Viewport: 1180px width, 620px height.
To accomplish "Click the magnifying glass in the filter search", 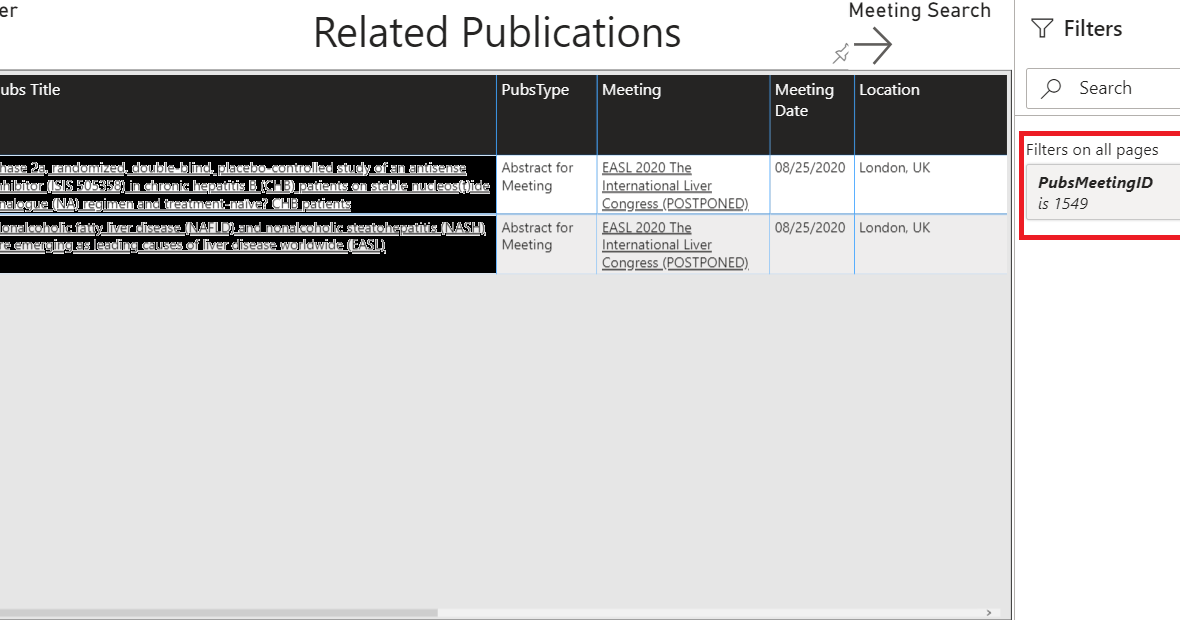I will [x=1050, y=88].
